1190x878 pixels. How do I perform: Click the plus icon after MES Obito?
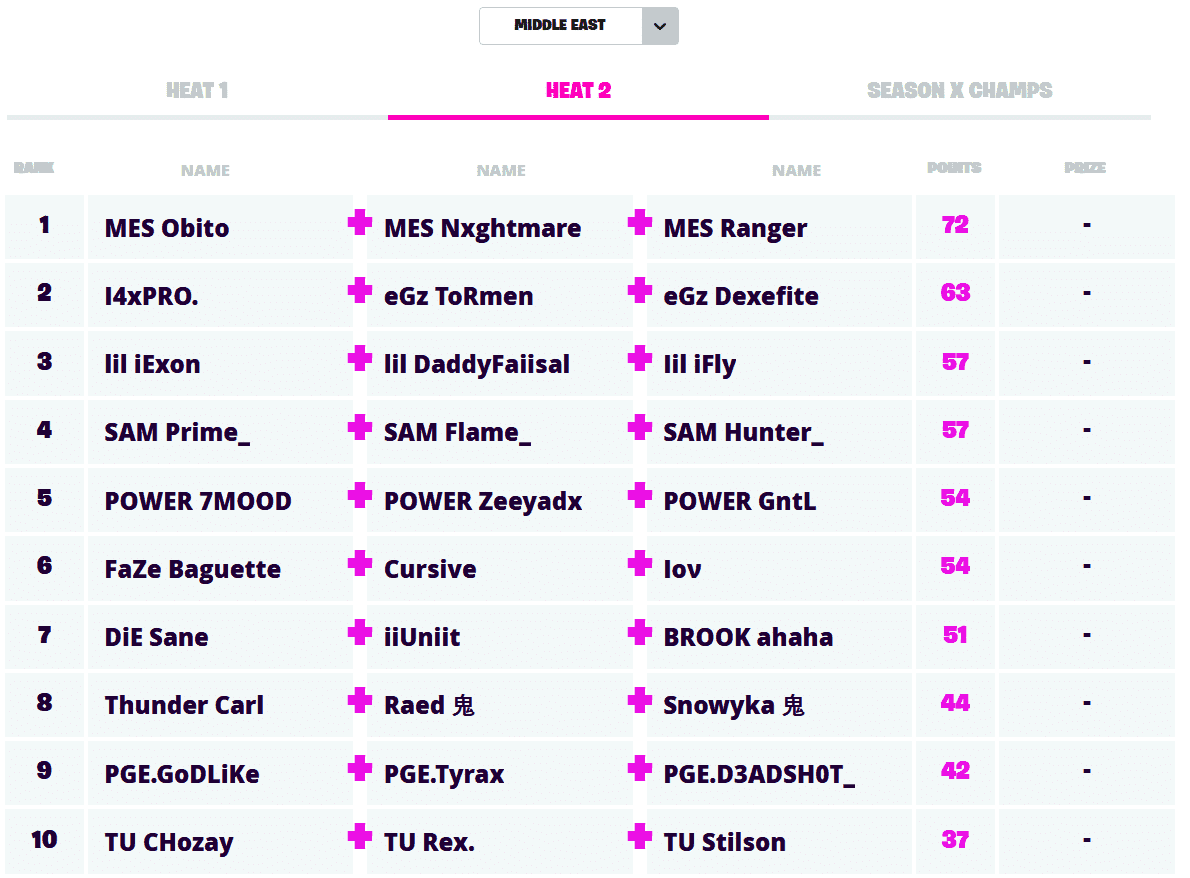click(x=360, y=223)
